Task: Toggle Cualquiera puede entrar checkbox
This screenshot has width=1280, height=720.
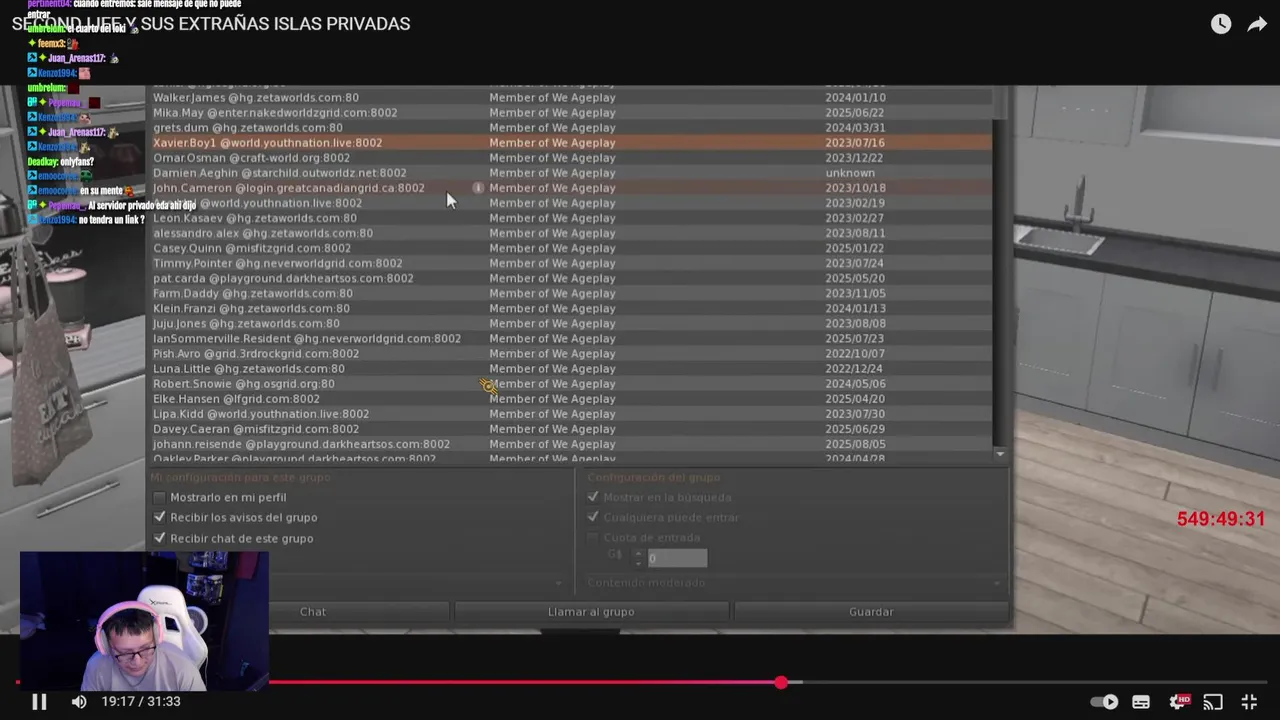Action: (x=593, y=517)
